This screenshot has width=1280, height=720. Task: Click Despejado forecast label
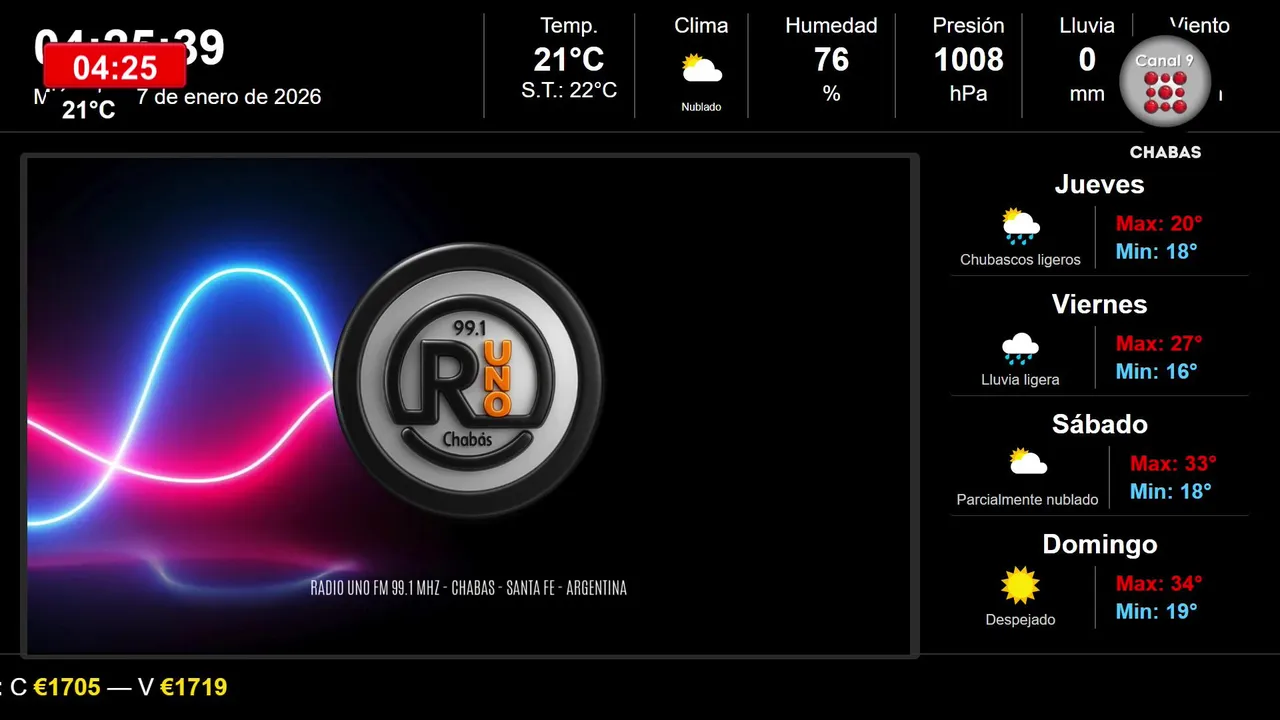click(1020, 620)
